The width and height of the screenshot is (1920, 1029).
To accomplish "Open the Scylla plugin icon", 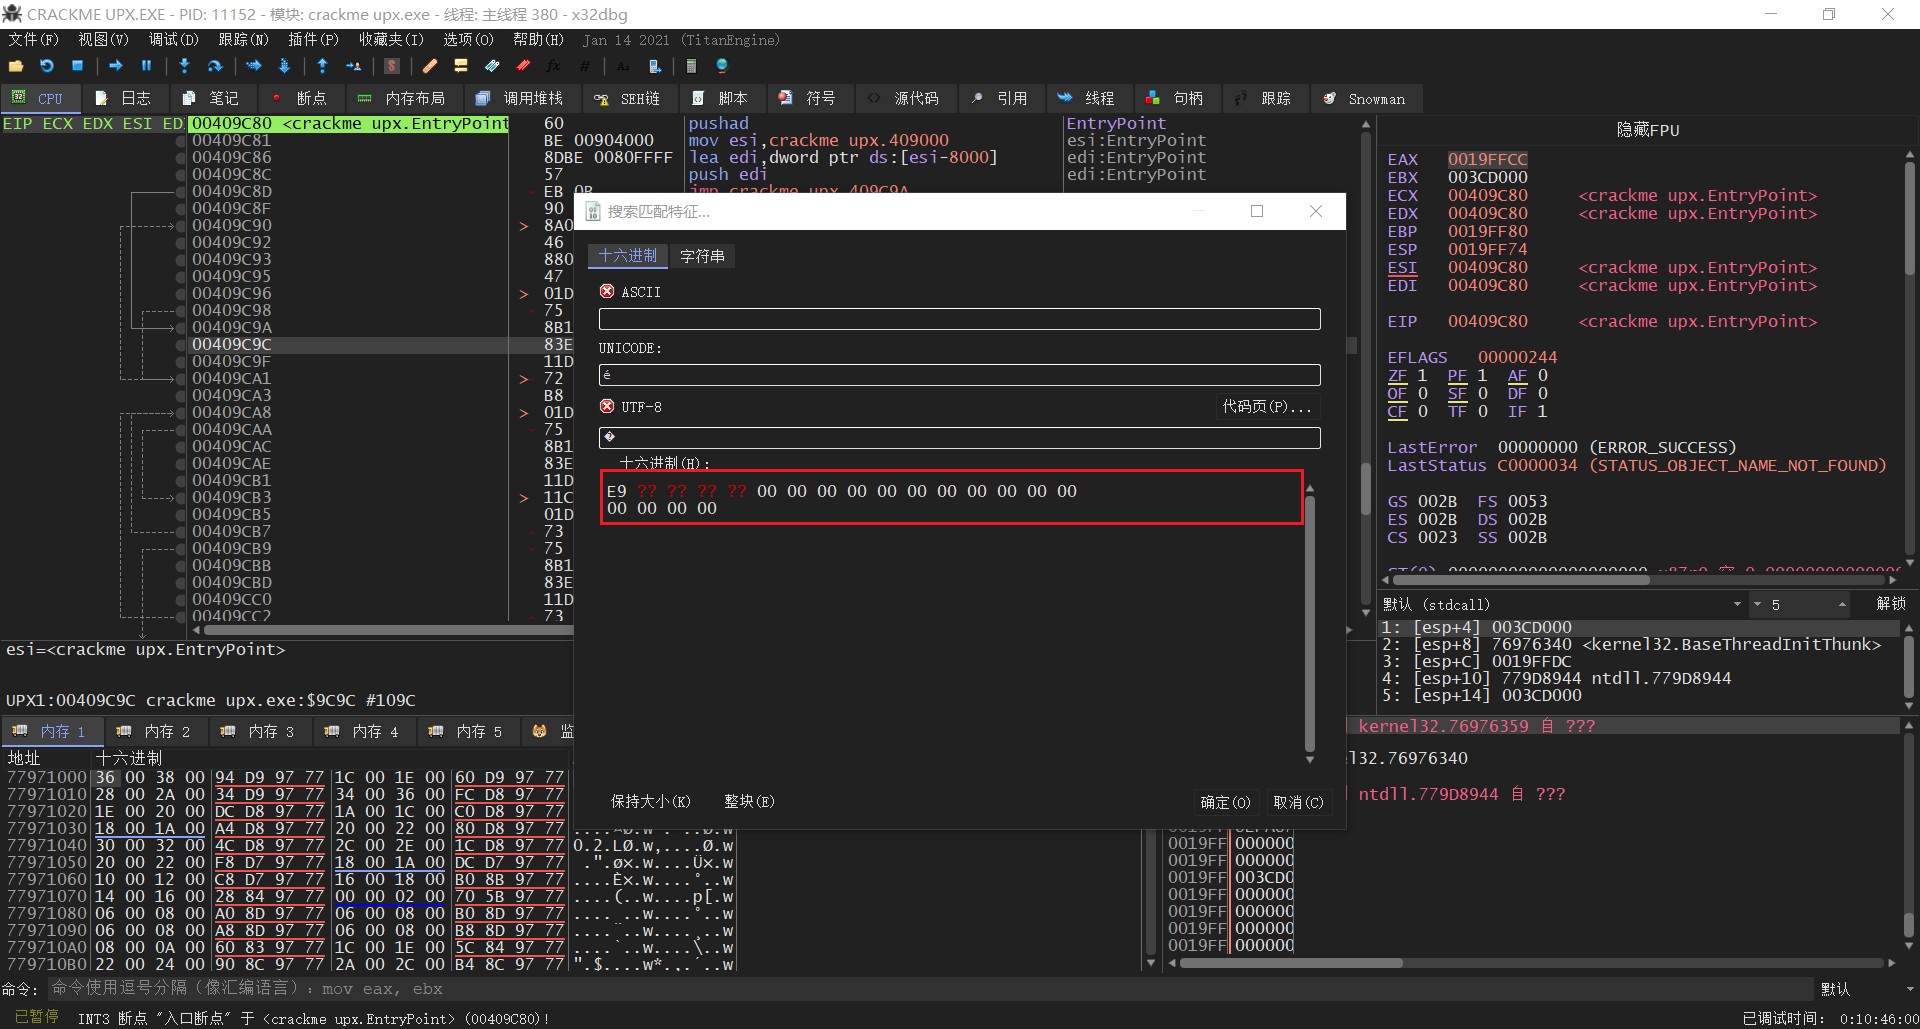I will (392, 66).
